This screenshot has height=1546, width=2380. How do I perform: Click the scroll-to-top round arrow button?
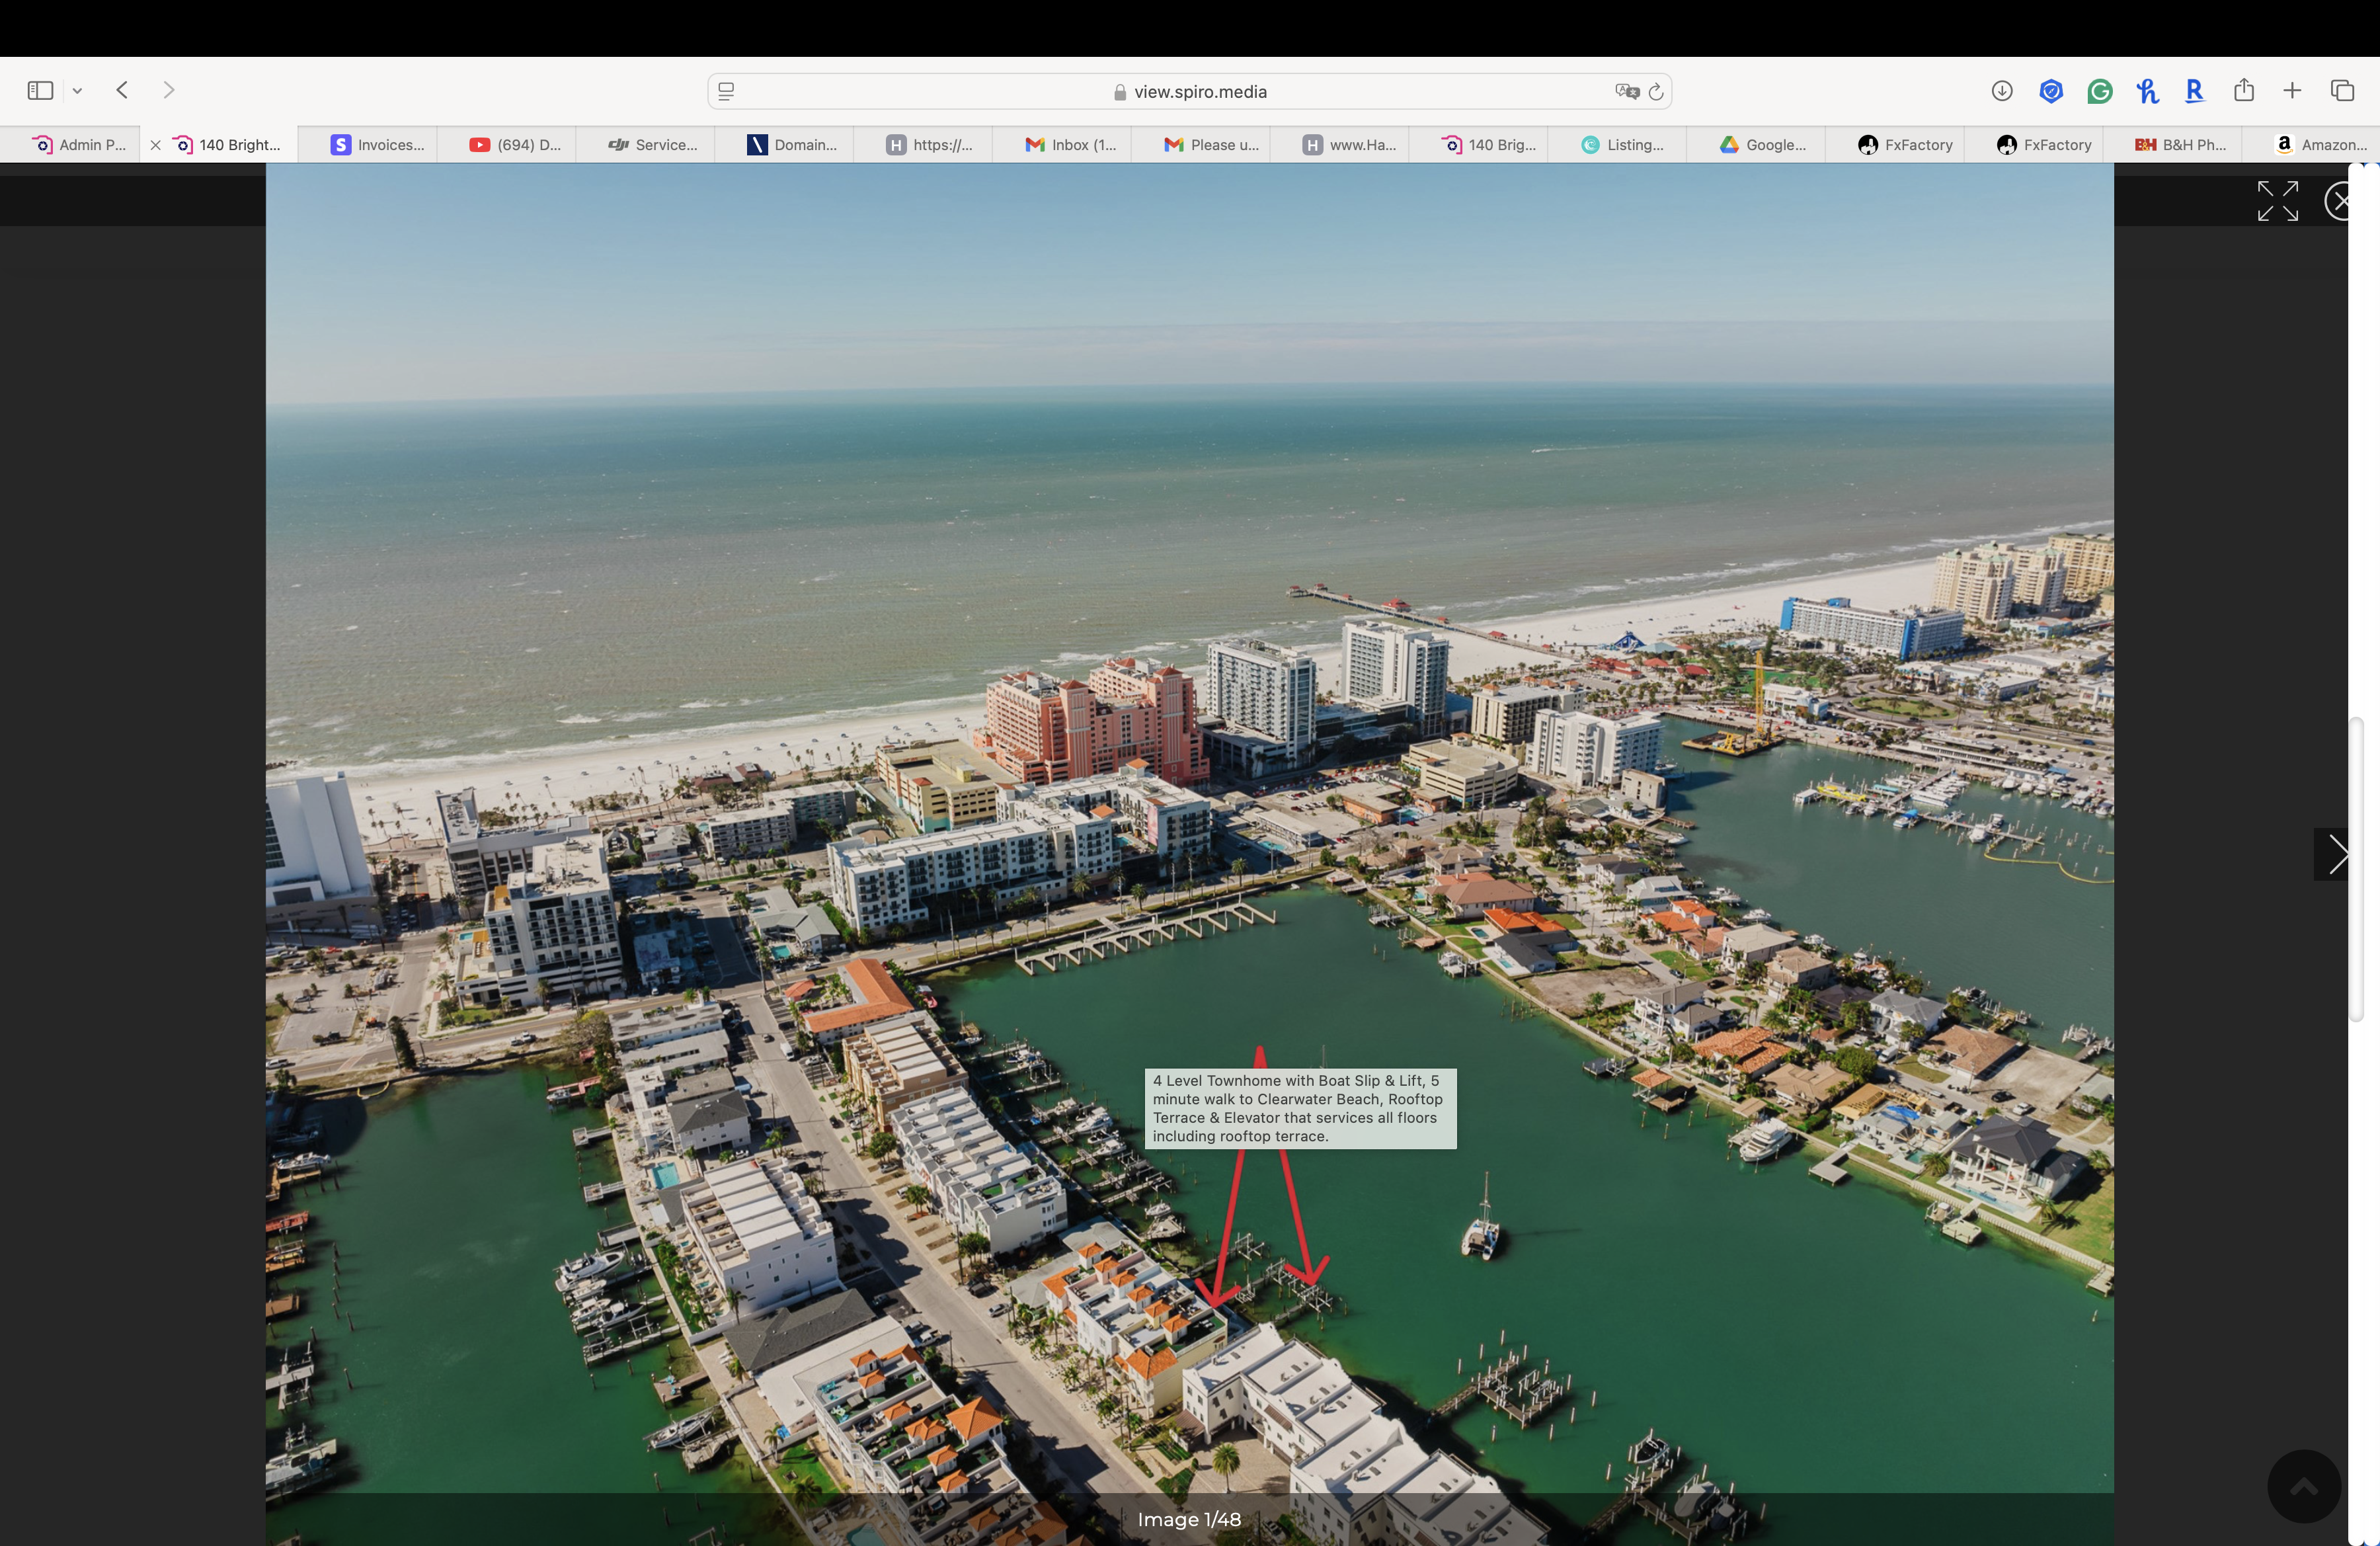pyautogui.click(x=2304, y=1486)
